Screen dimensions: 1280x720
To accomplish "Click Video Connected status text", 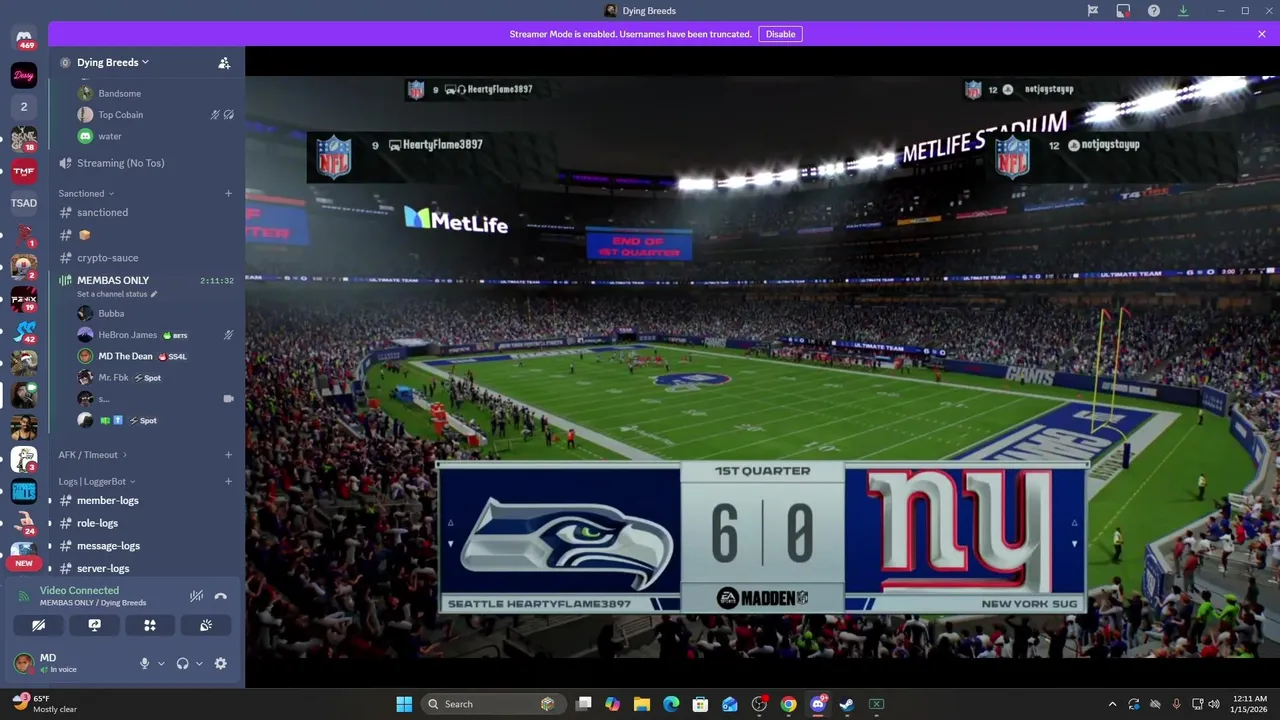I will tap(79, 591).
